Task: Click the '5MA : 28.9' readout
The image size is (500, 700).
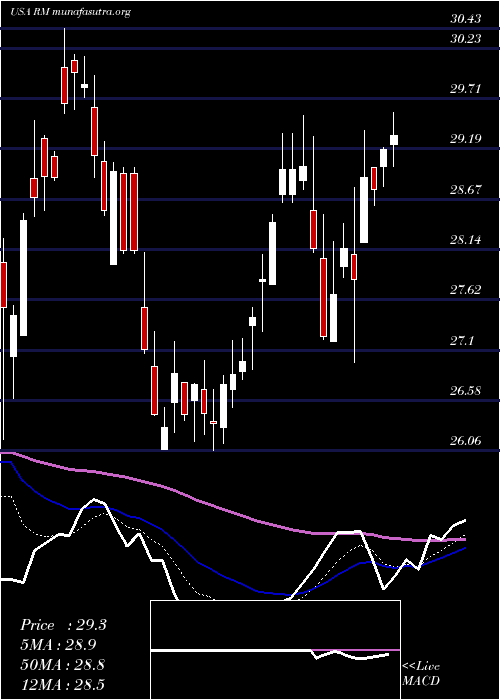Action: coord(58,645)
